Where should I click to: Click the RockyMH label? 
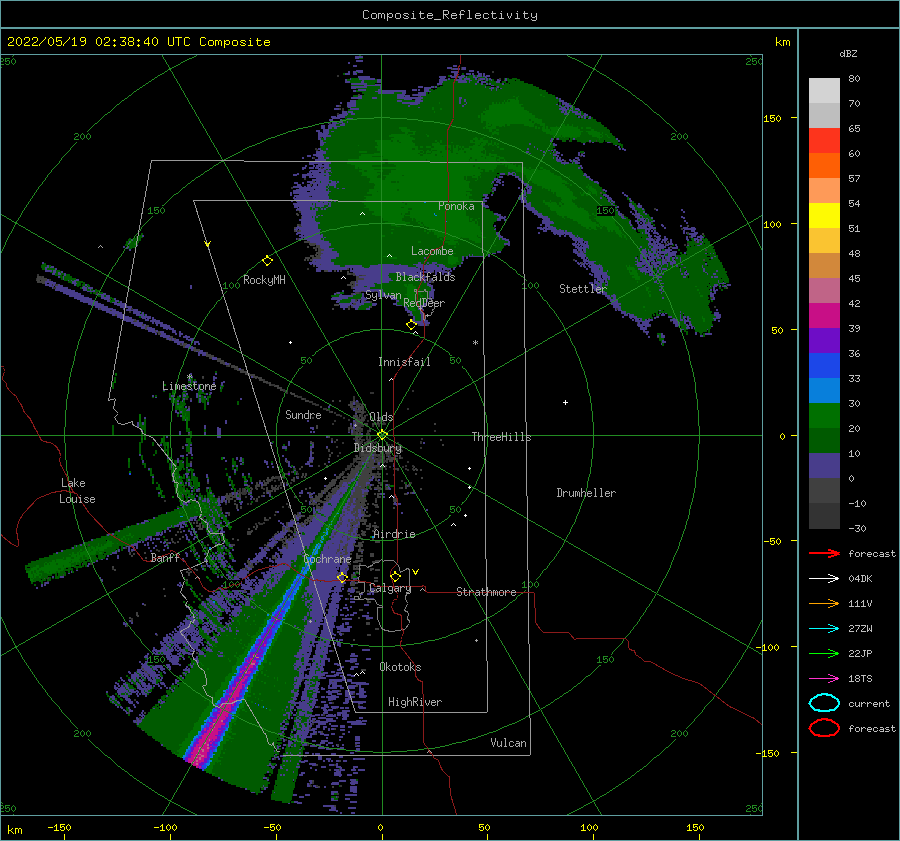point(264,280)
